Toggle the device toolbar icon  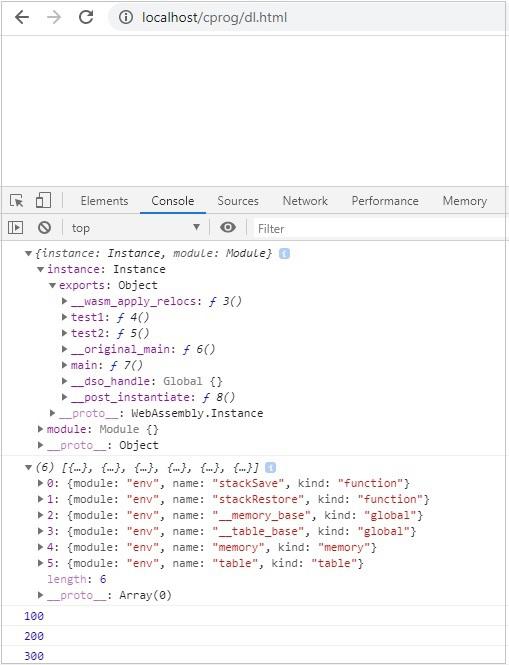[43, 200]
